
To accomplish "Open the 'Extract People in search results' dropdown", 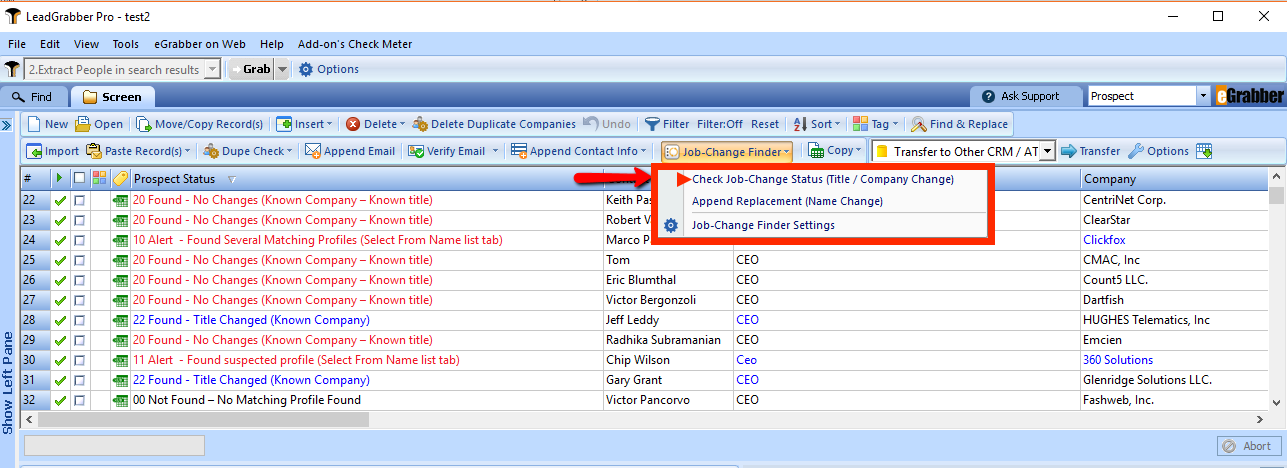I will point(212,69).
